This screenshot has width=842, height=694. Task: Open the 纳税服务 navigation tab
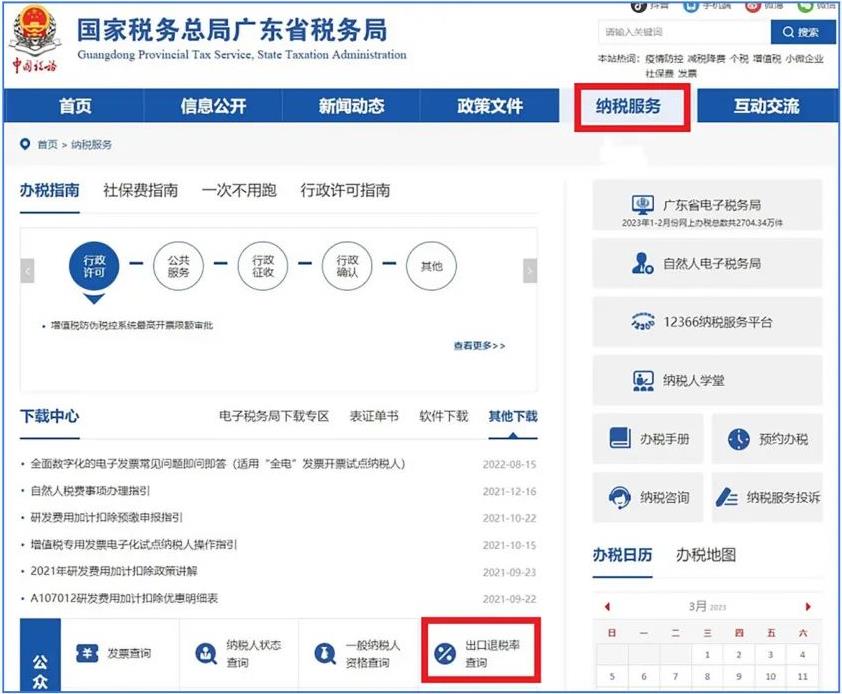pyautogui.click(x=628, y=106)
